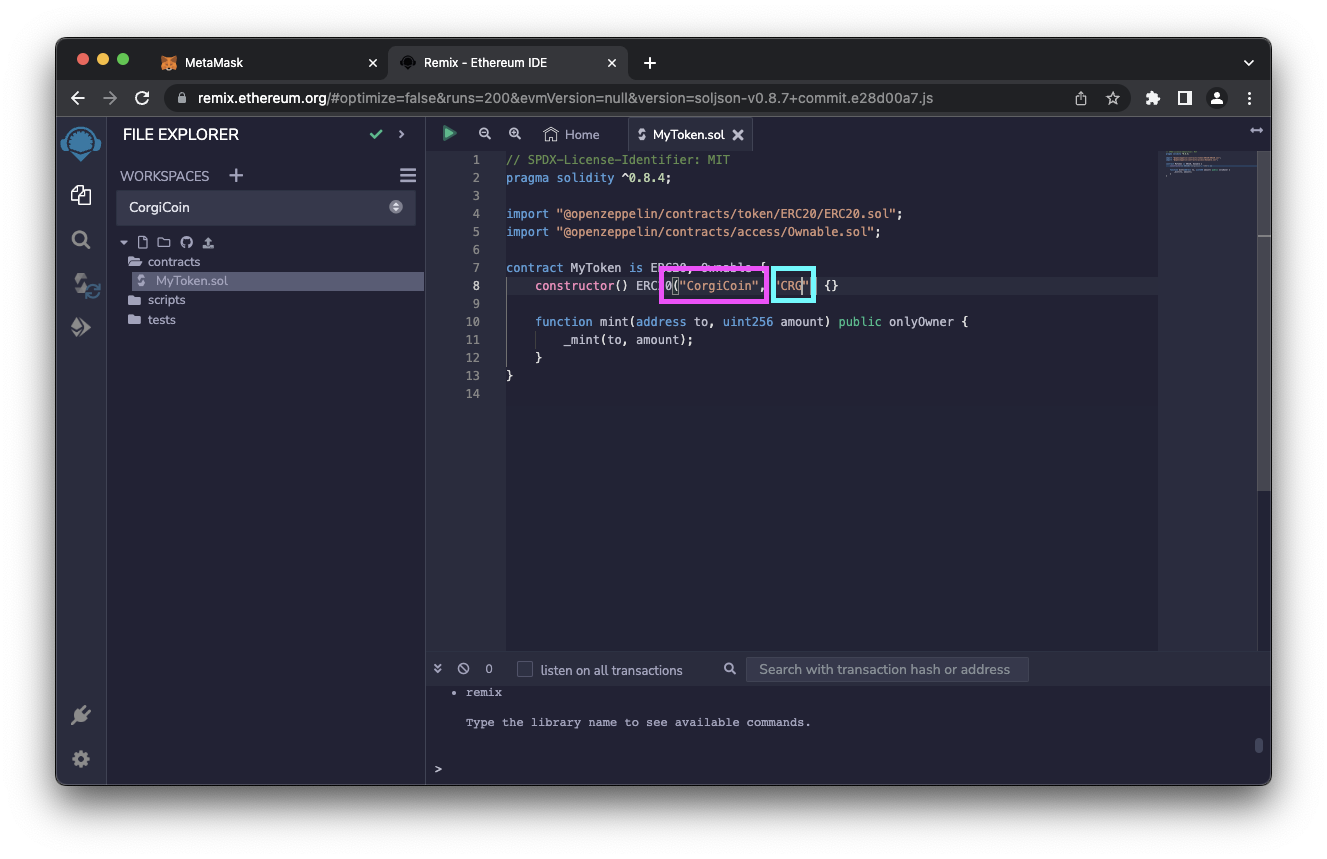This screenshot has width=1327, height=859.
Task: Zoom in the editor font
Action: (x=515, y=133)
